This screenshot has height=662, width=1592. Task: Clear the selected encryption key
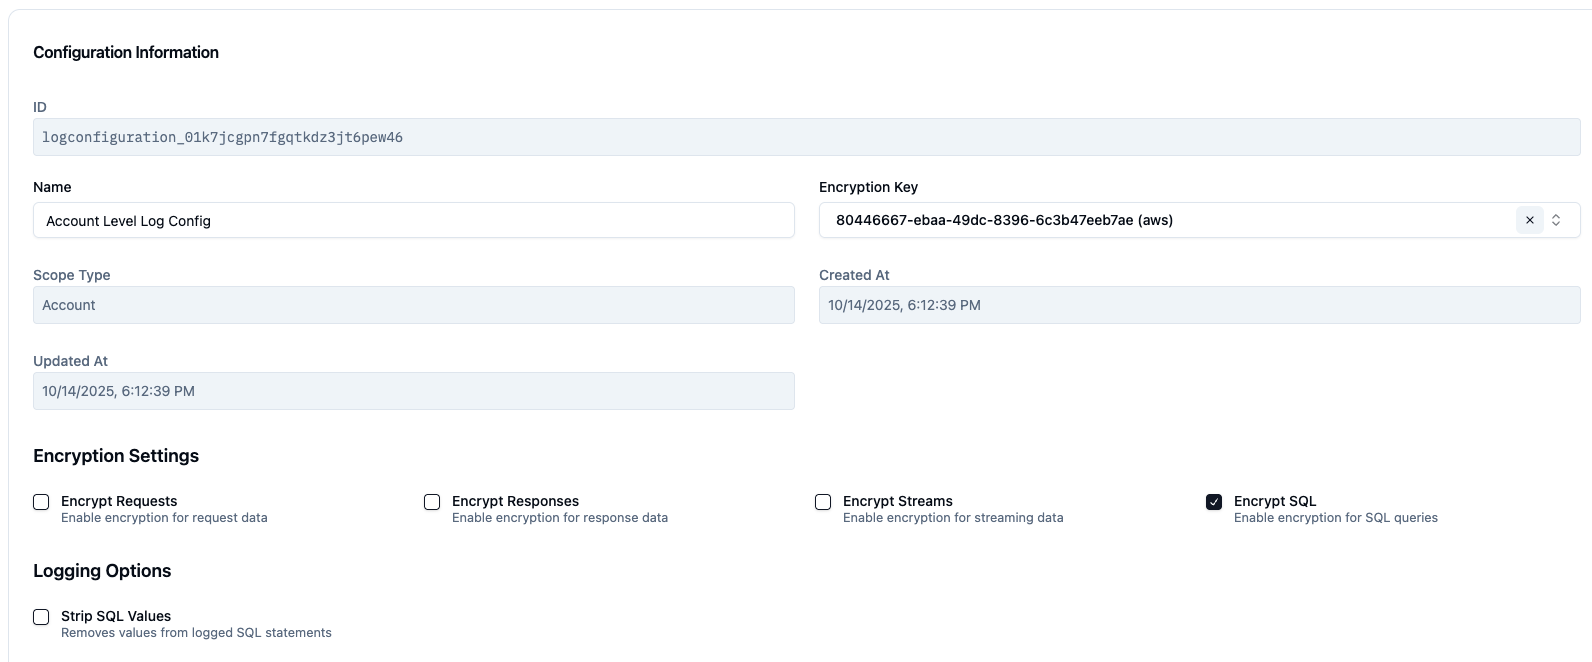(1529, 220)
